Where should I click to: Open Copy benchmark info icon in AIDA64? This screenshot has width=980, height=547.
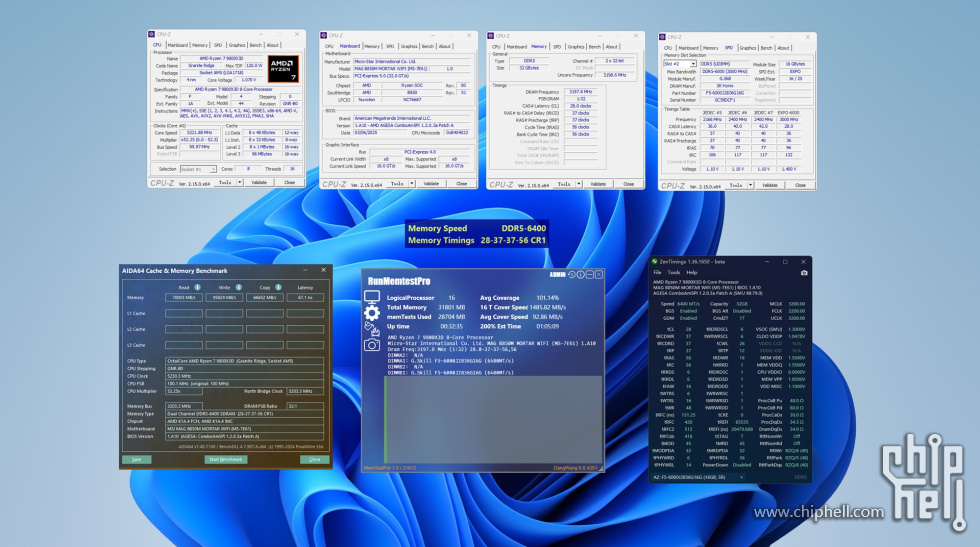[x=278, y=287]
